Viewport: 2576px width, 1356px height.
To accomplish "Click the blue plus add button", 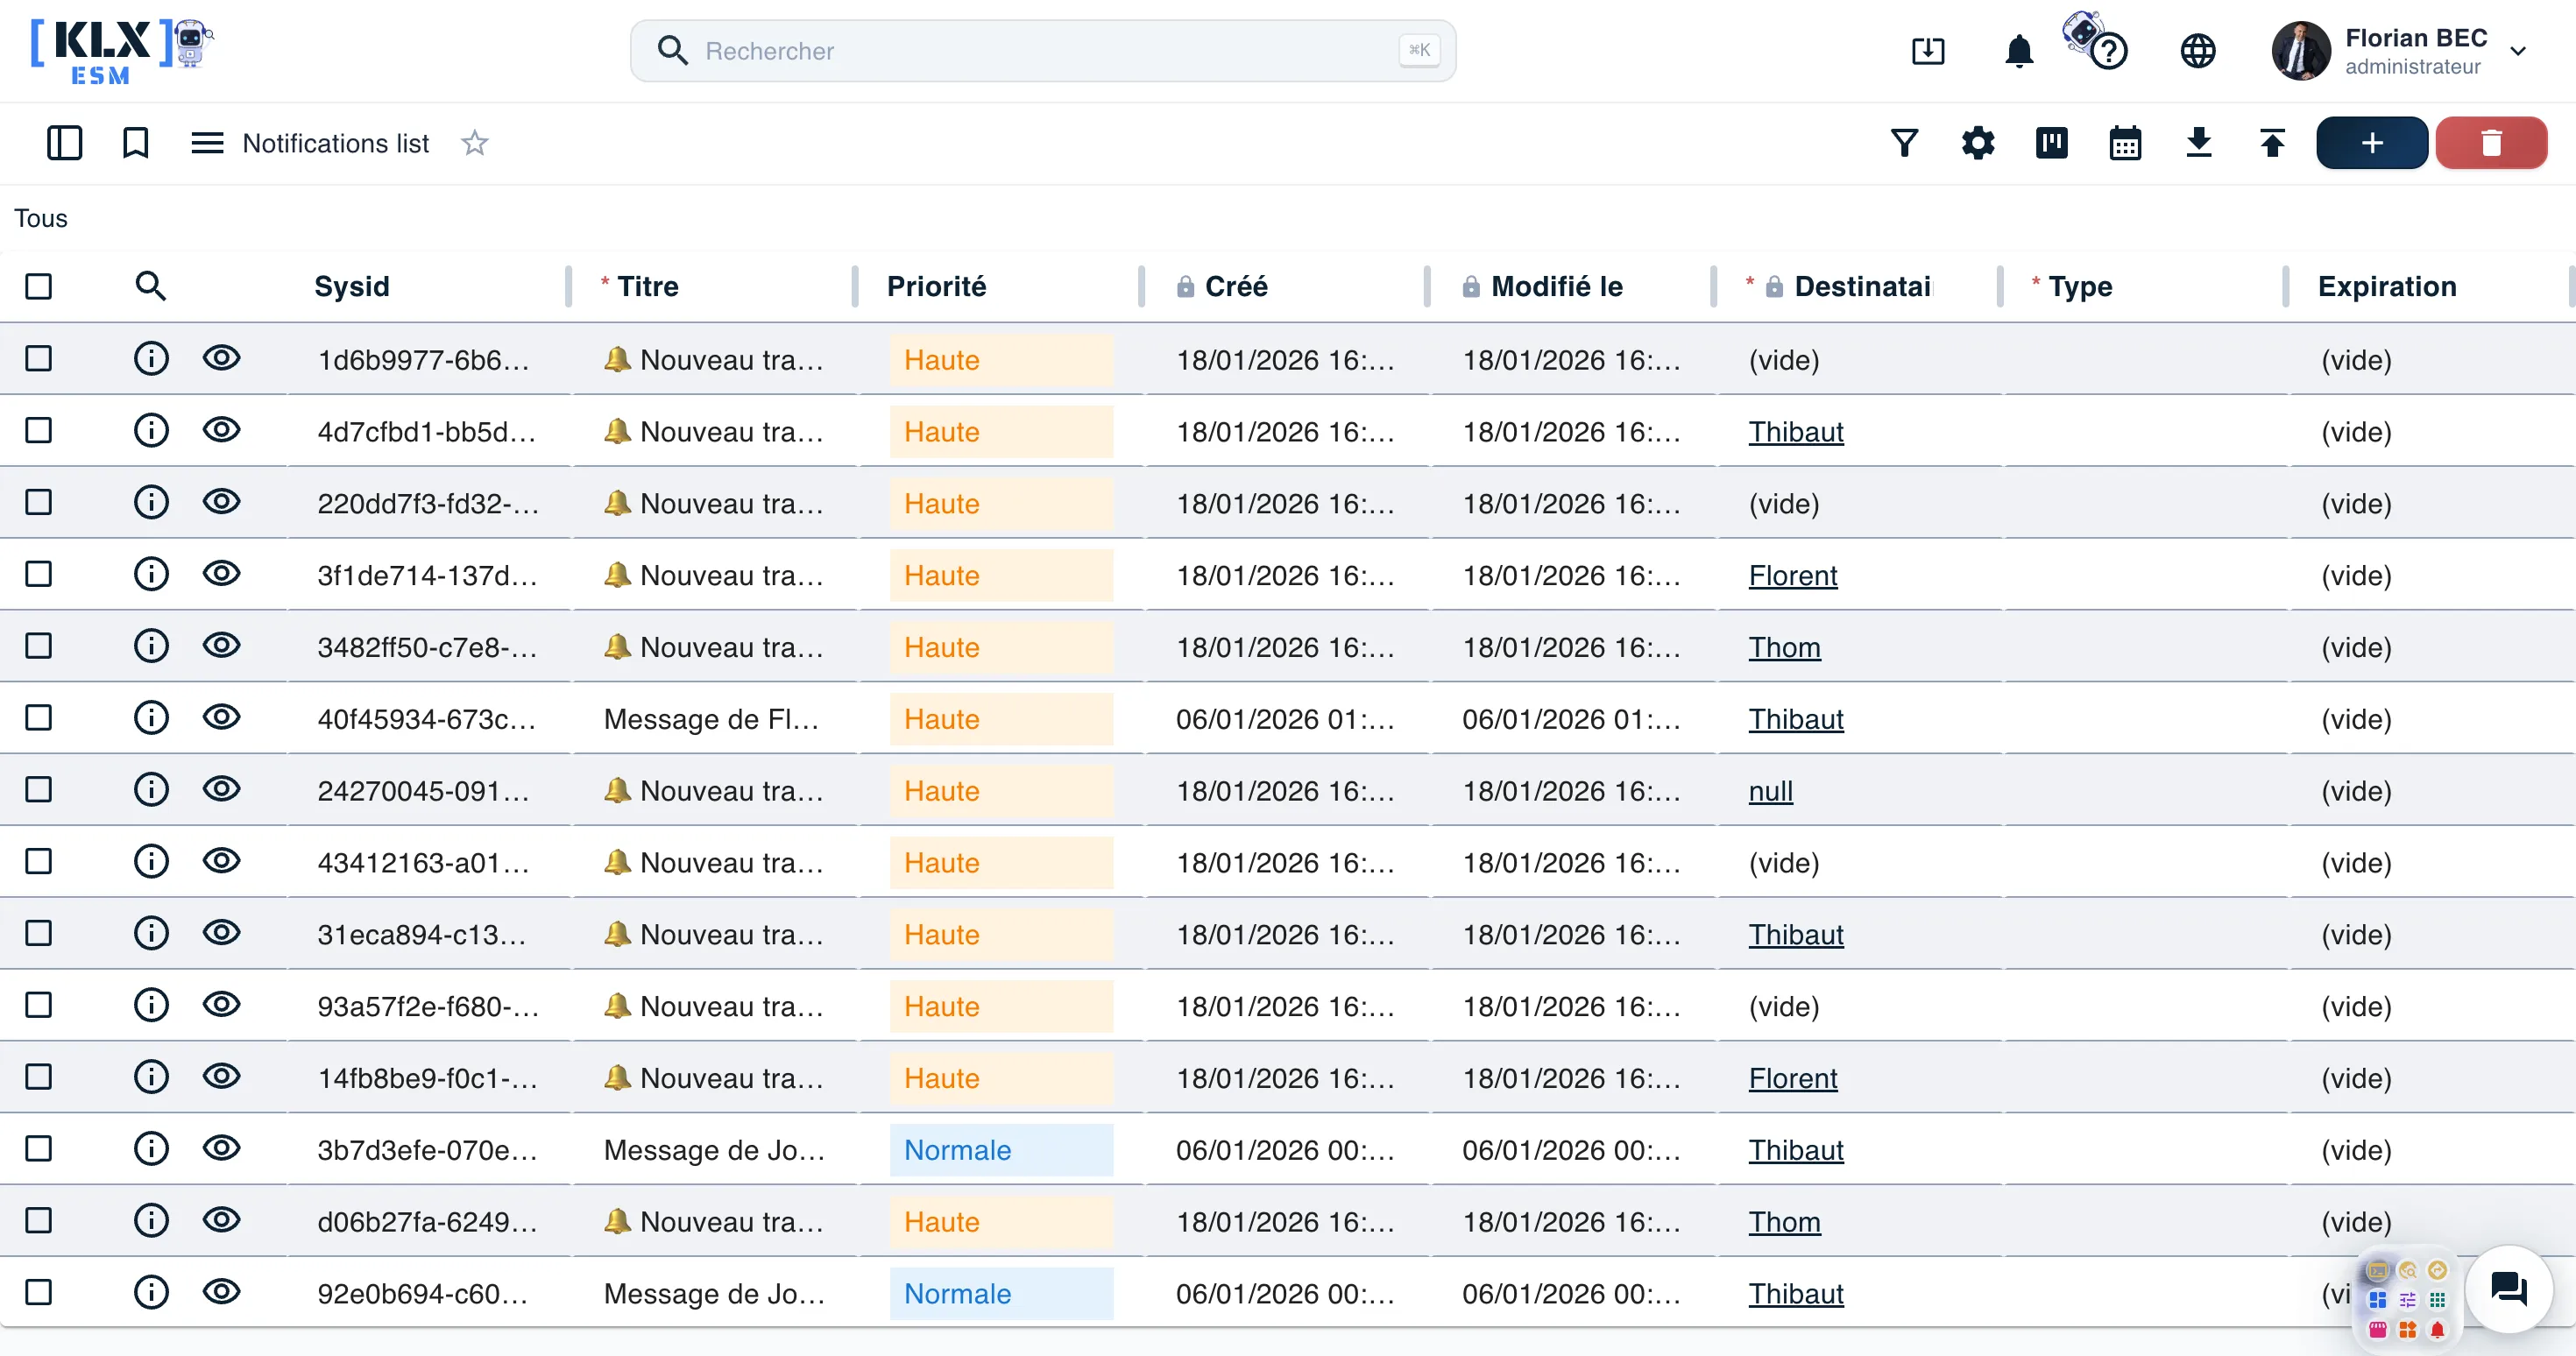I will pos(2372,143).
